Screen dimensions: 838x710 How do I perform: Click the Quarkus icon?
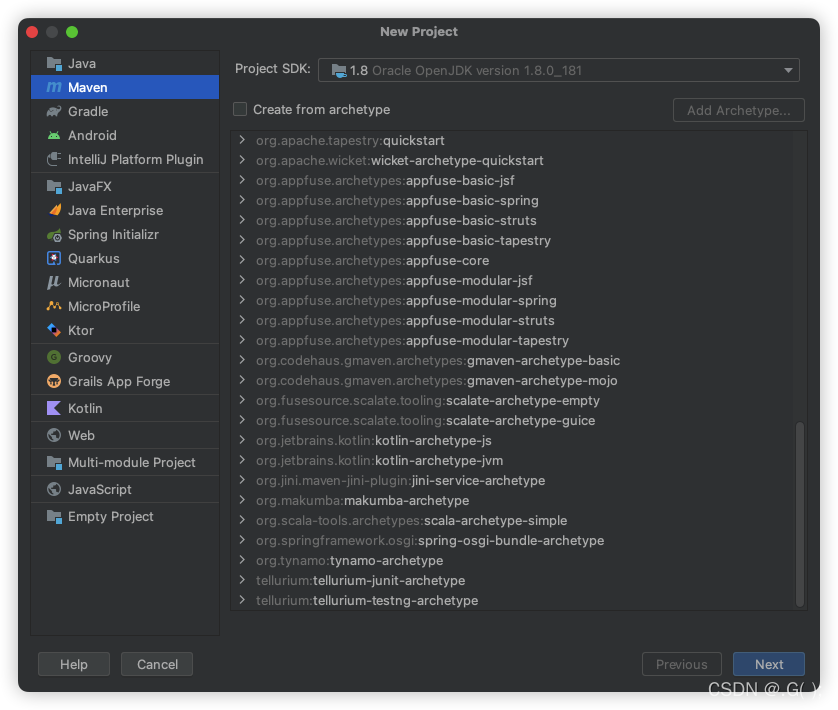click(x=54, y=258)
